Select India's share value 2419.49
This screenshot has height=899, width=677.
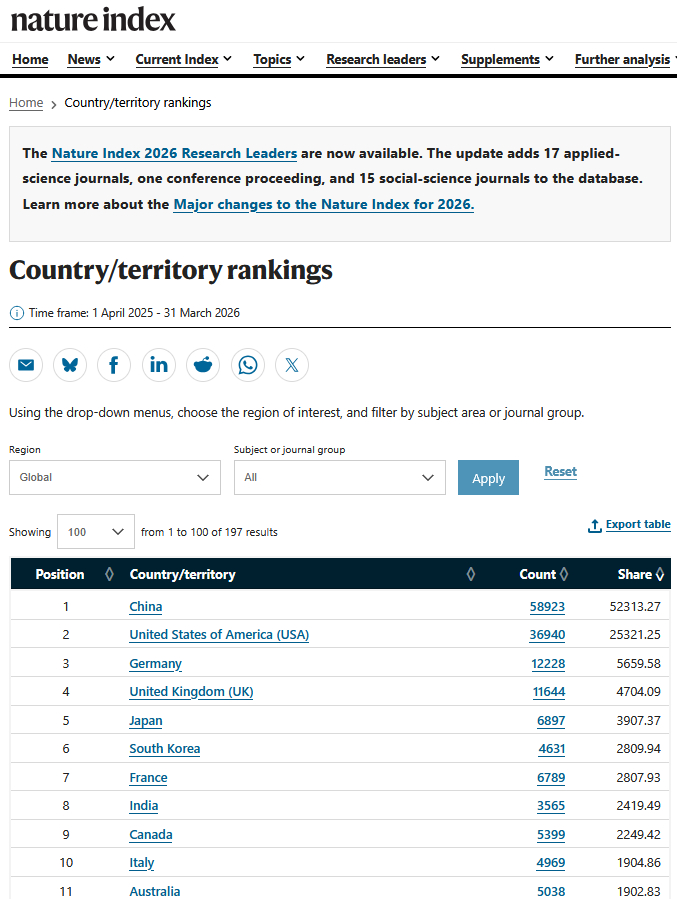(x=639, y=806)
